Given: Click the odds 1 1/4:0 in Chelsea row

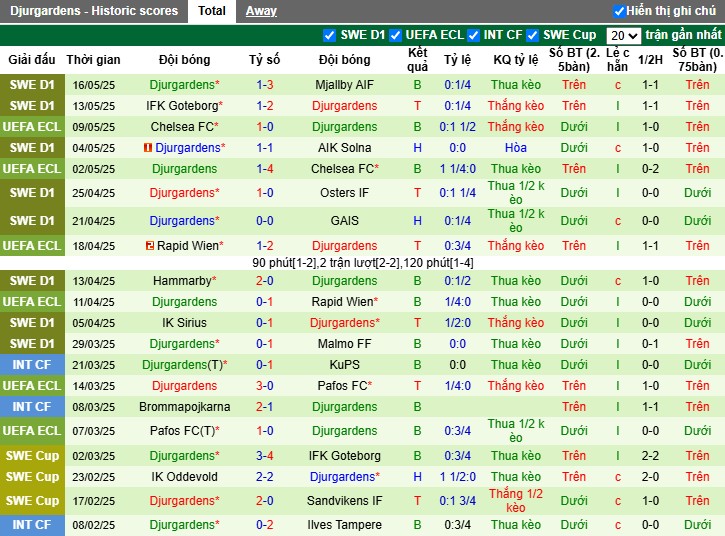Looking at the screenshot, I should (458, 169).
